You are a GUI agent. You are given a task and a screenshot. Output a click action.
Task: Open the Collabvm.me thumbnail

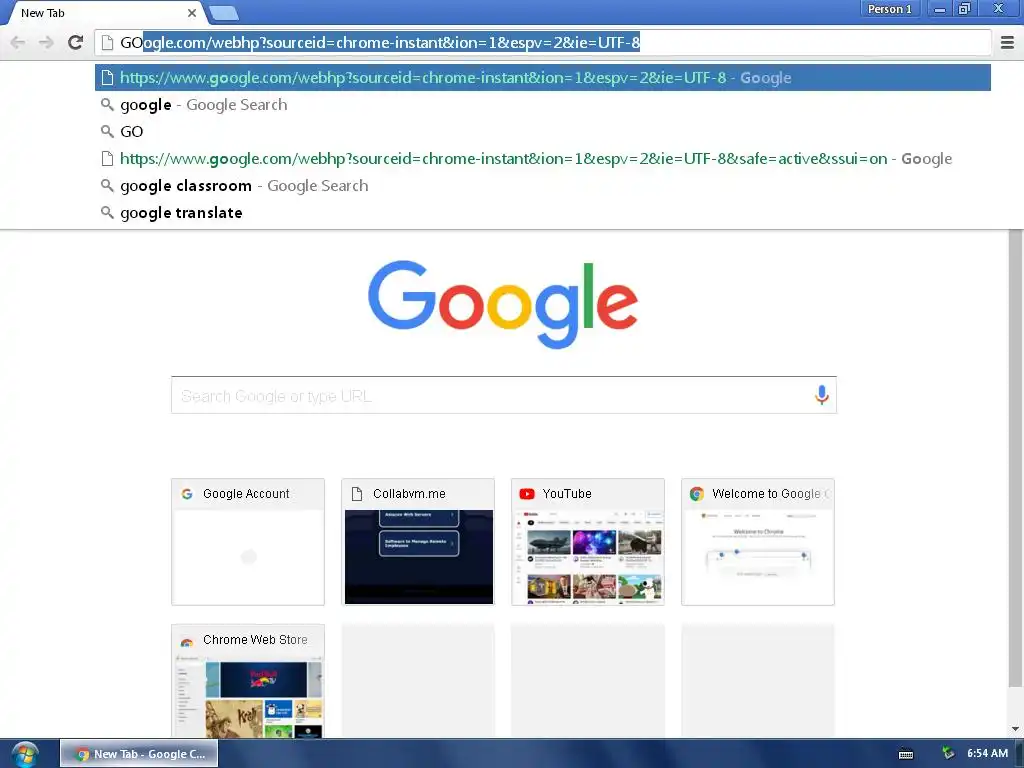point(418,542)
